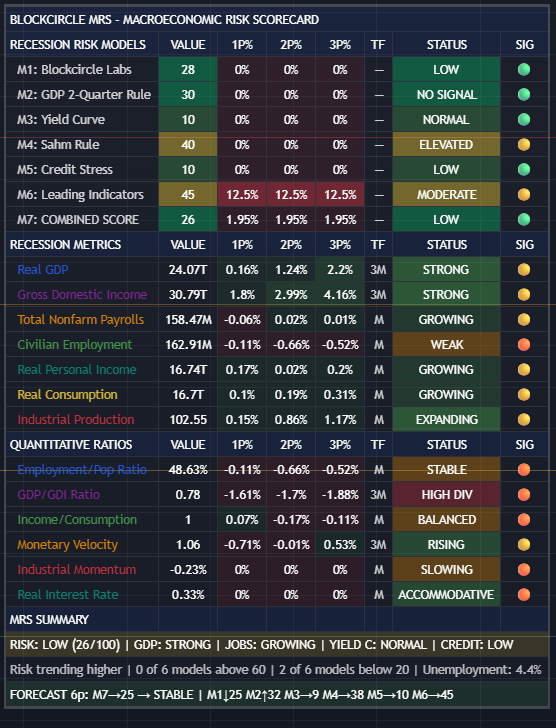Click the green signal dot for M2: GDP 2-Quarter Rule
The height and width of the screenshot is (728, 556).
coord(524,95)
